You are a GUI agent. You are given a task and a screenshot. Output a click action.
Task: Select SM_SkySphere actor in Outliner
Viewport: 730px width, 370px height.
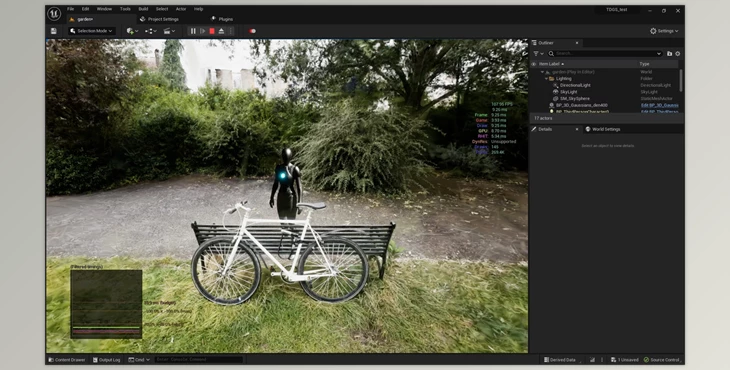tap(575, 99)
